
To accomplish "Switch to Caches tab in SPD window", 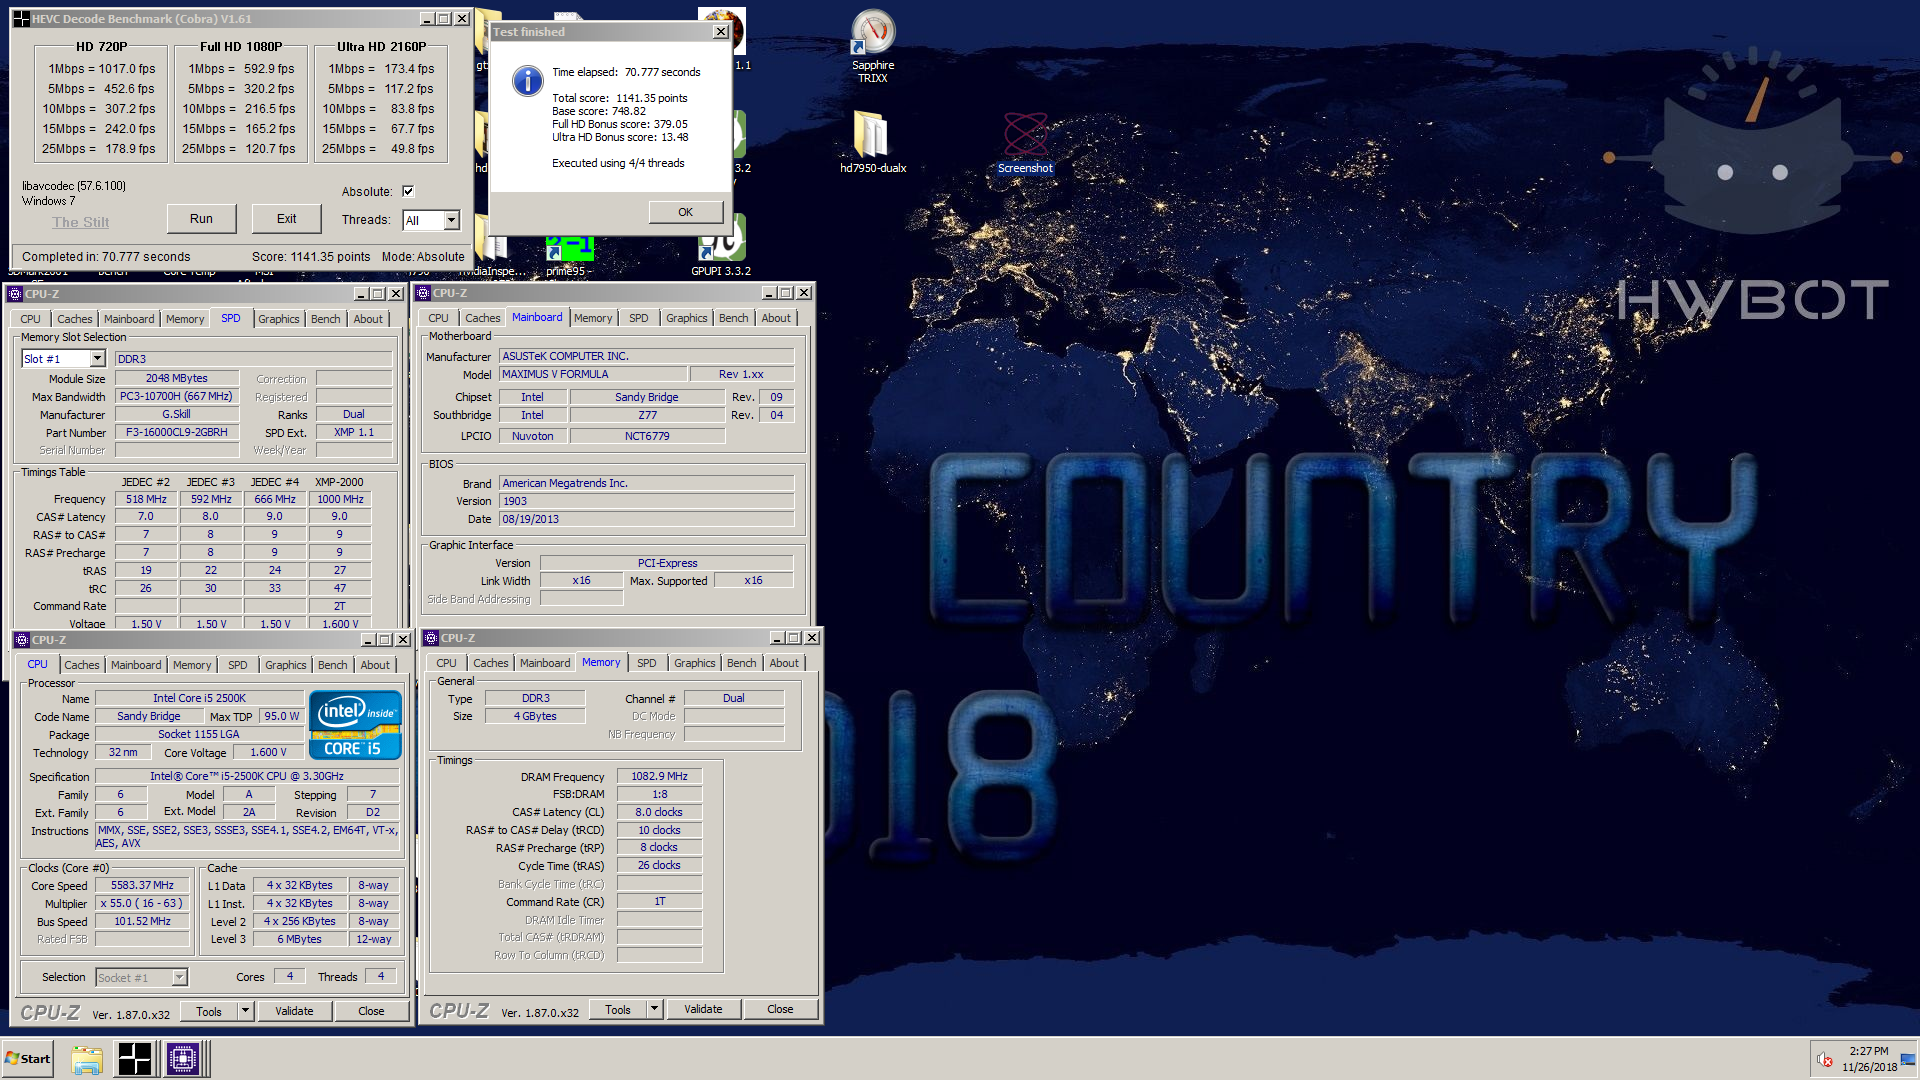I will click(75, 319).
